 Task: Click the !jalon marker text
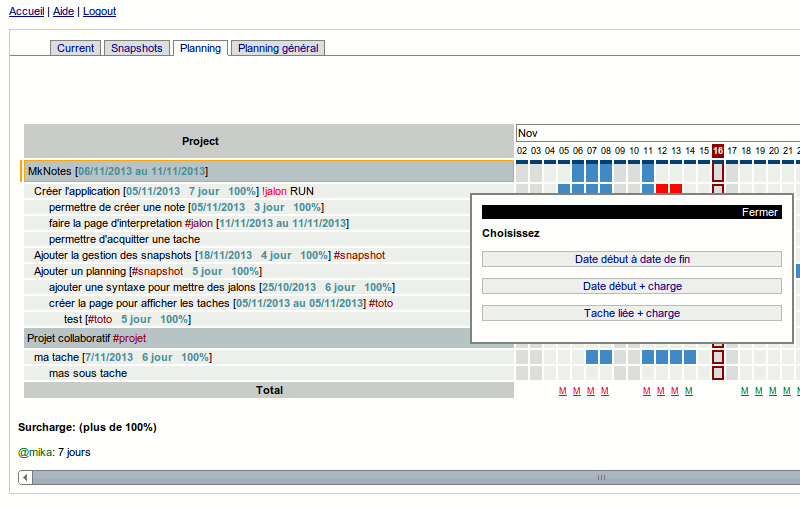click(x=274, y=191)
